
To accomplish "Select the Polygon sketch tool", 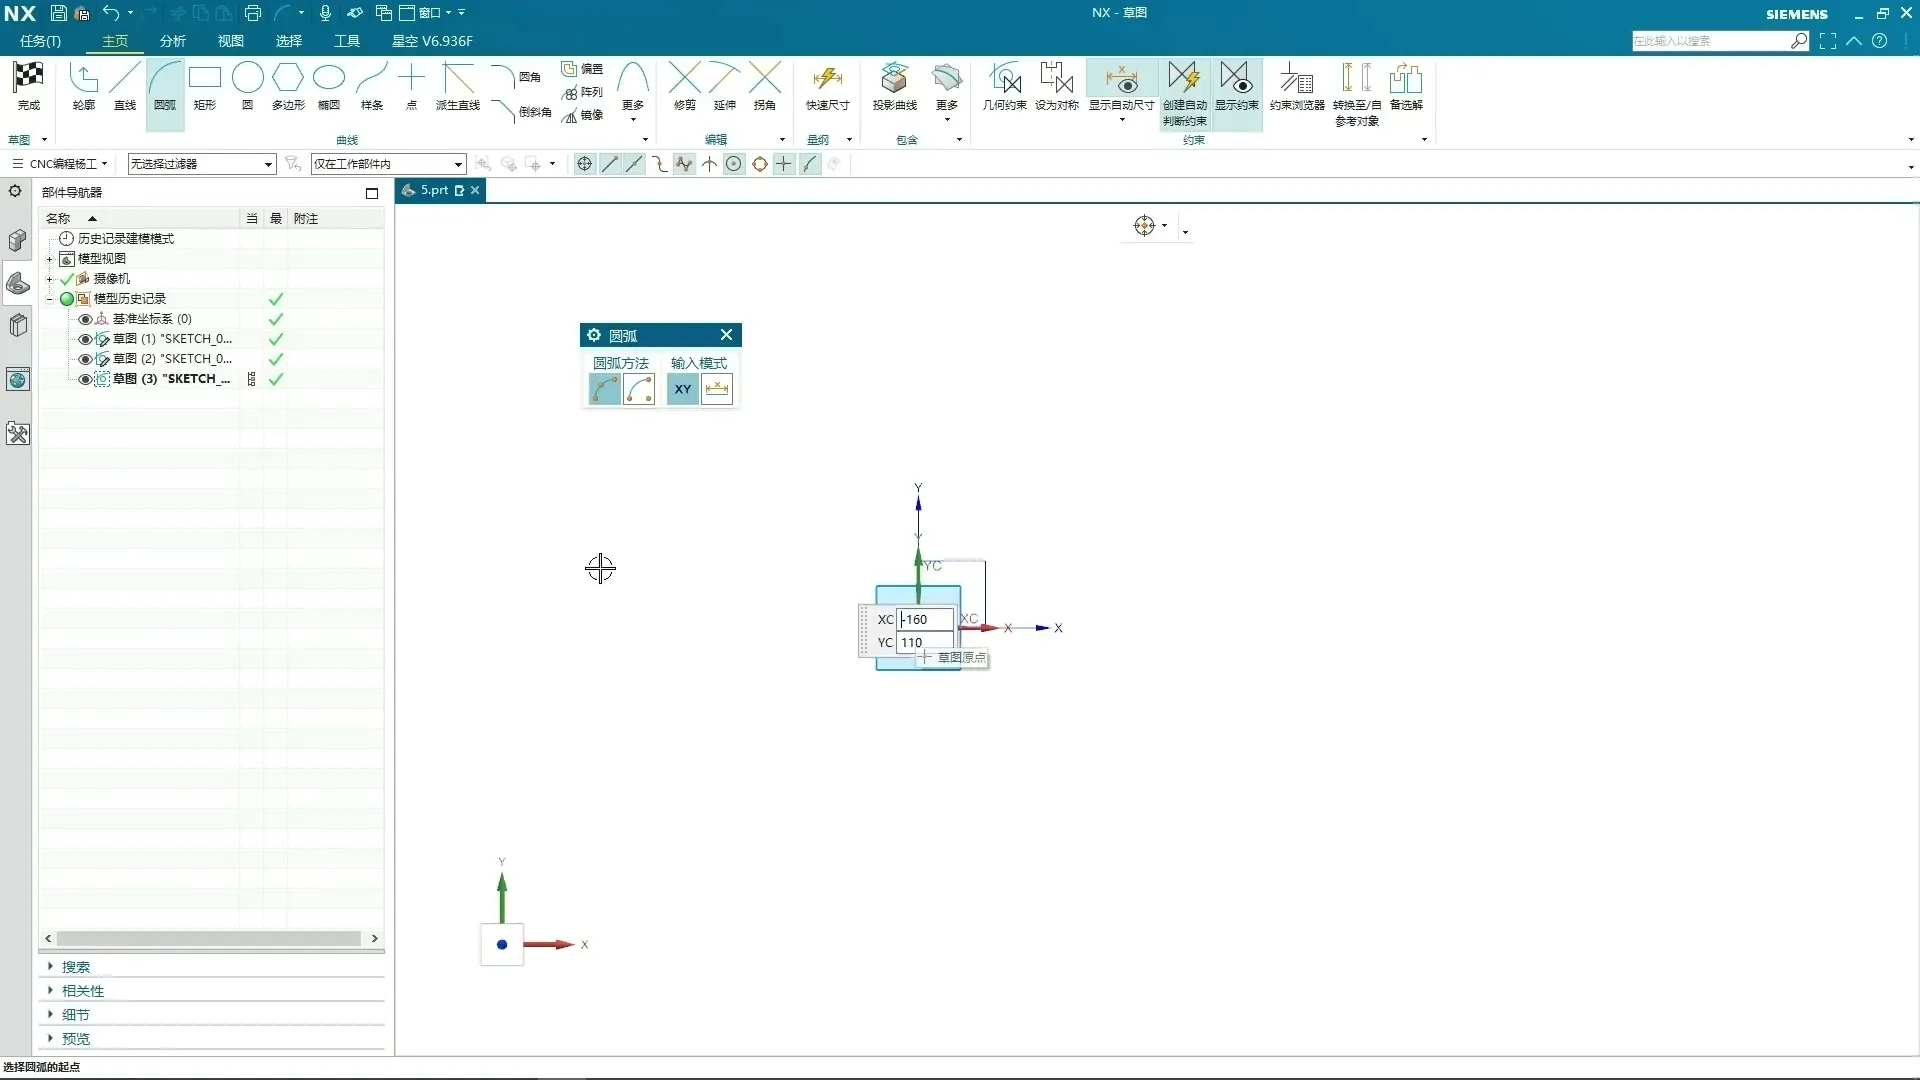I will pyautogui.click(x=287, y=78).
